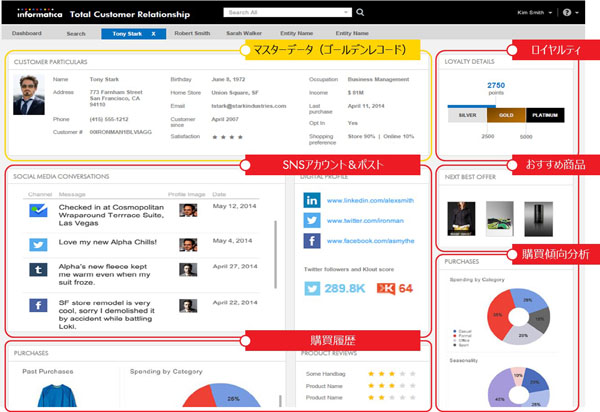This screenshot has width=600, height=412.
Task: Click the Tumblr icon beside fleece message
Action: (38, 270)
